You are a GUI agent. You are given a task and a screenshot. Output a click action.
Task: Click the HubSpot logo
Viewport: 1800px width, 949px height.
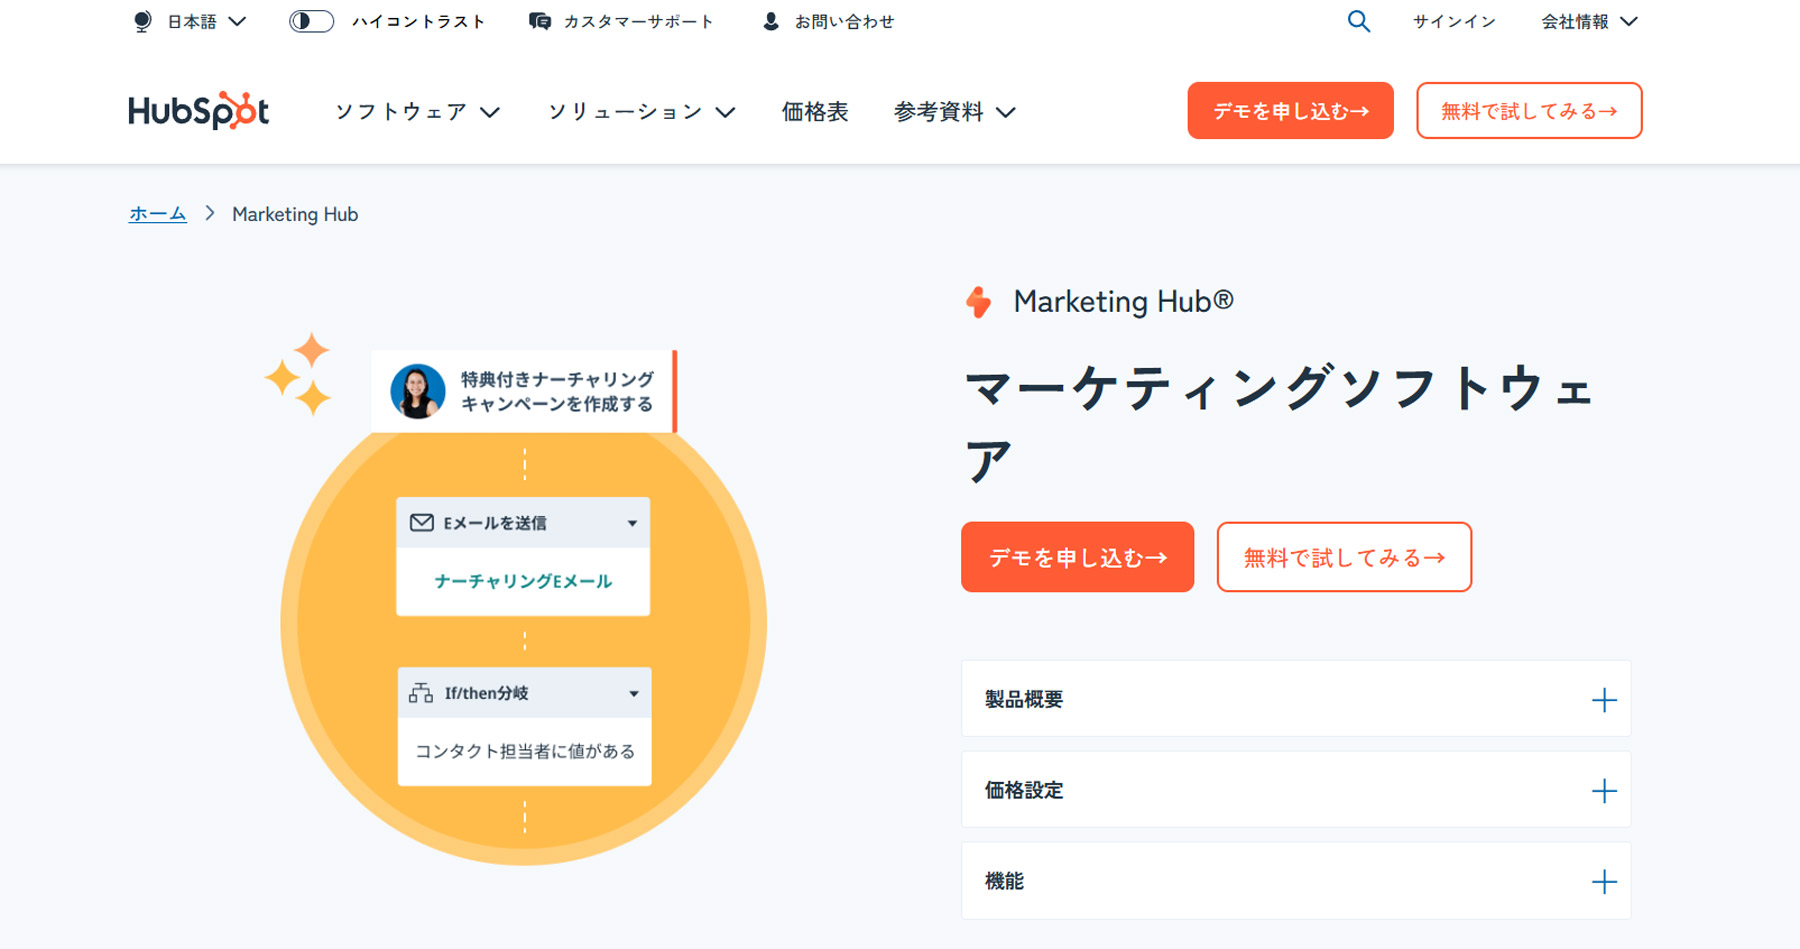[198, 111]
